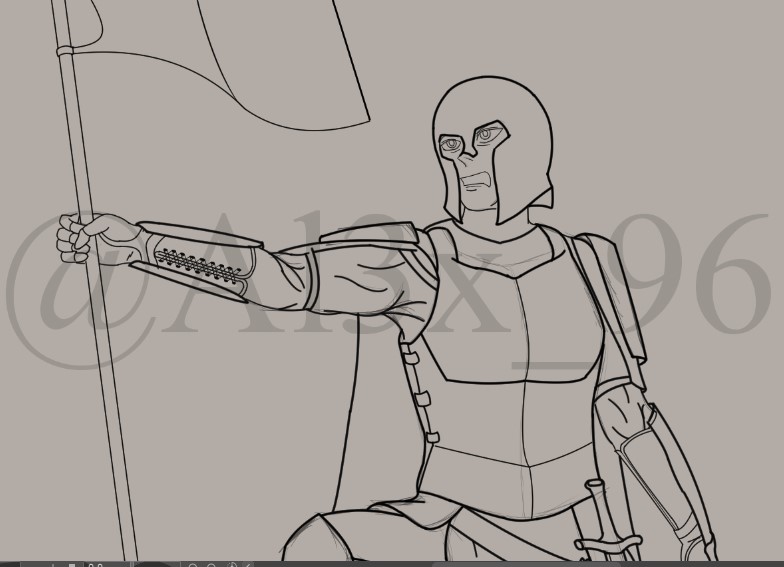This screenshot has width=784, height=567.
Task: Click the knight's helmet on the canvas
Action: tap(493, 150)
